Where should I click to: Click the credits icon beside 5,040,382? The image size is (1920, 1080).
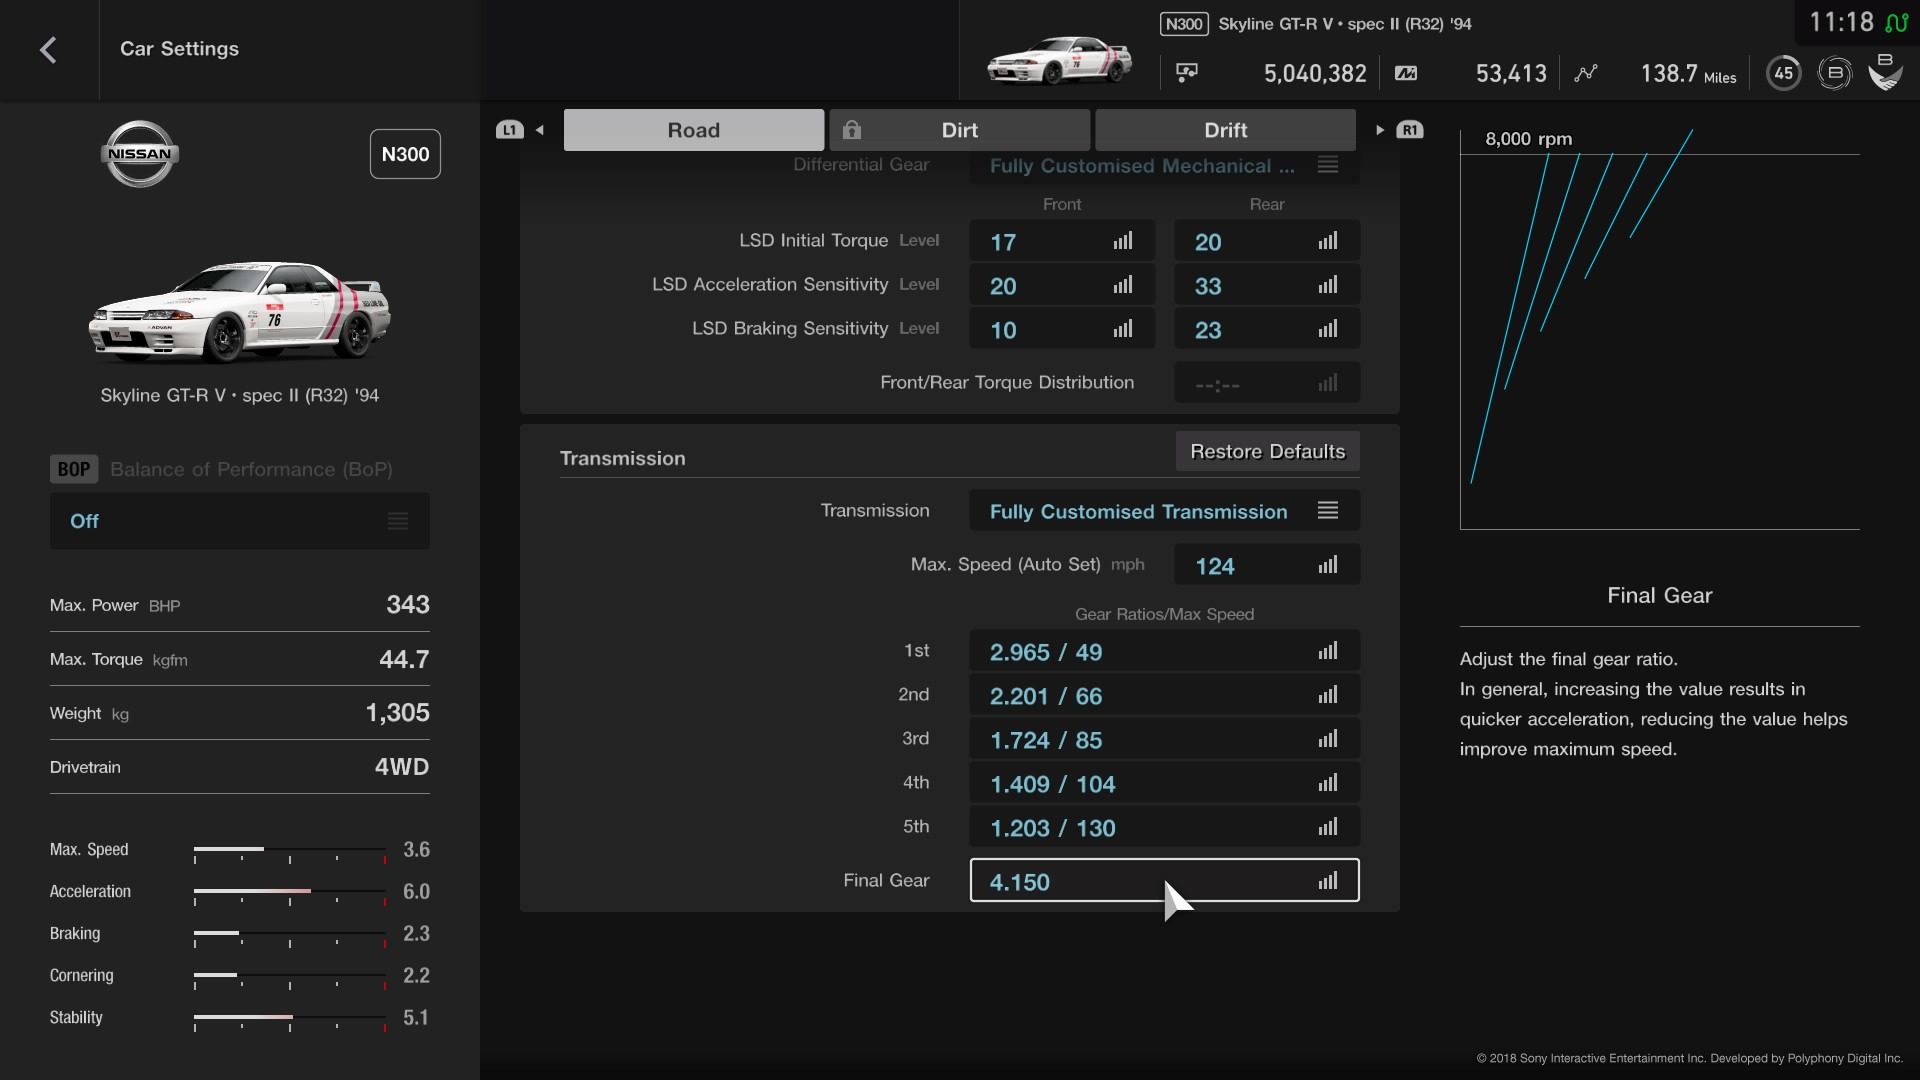(1187, 73)
